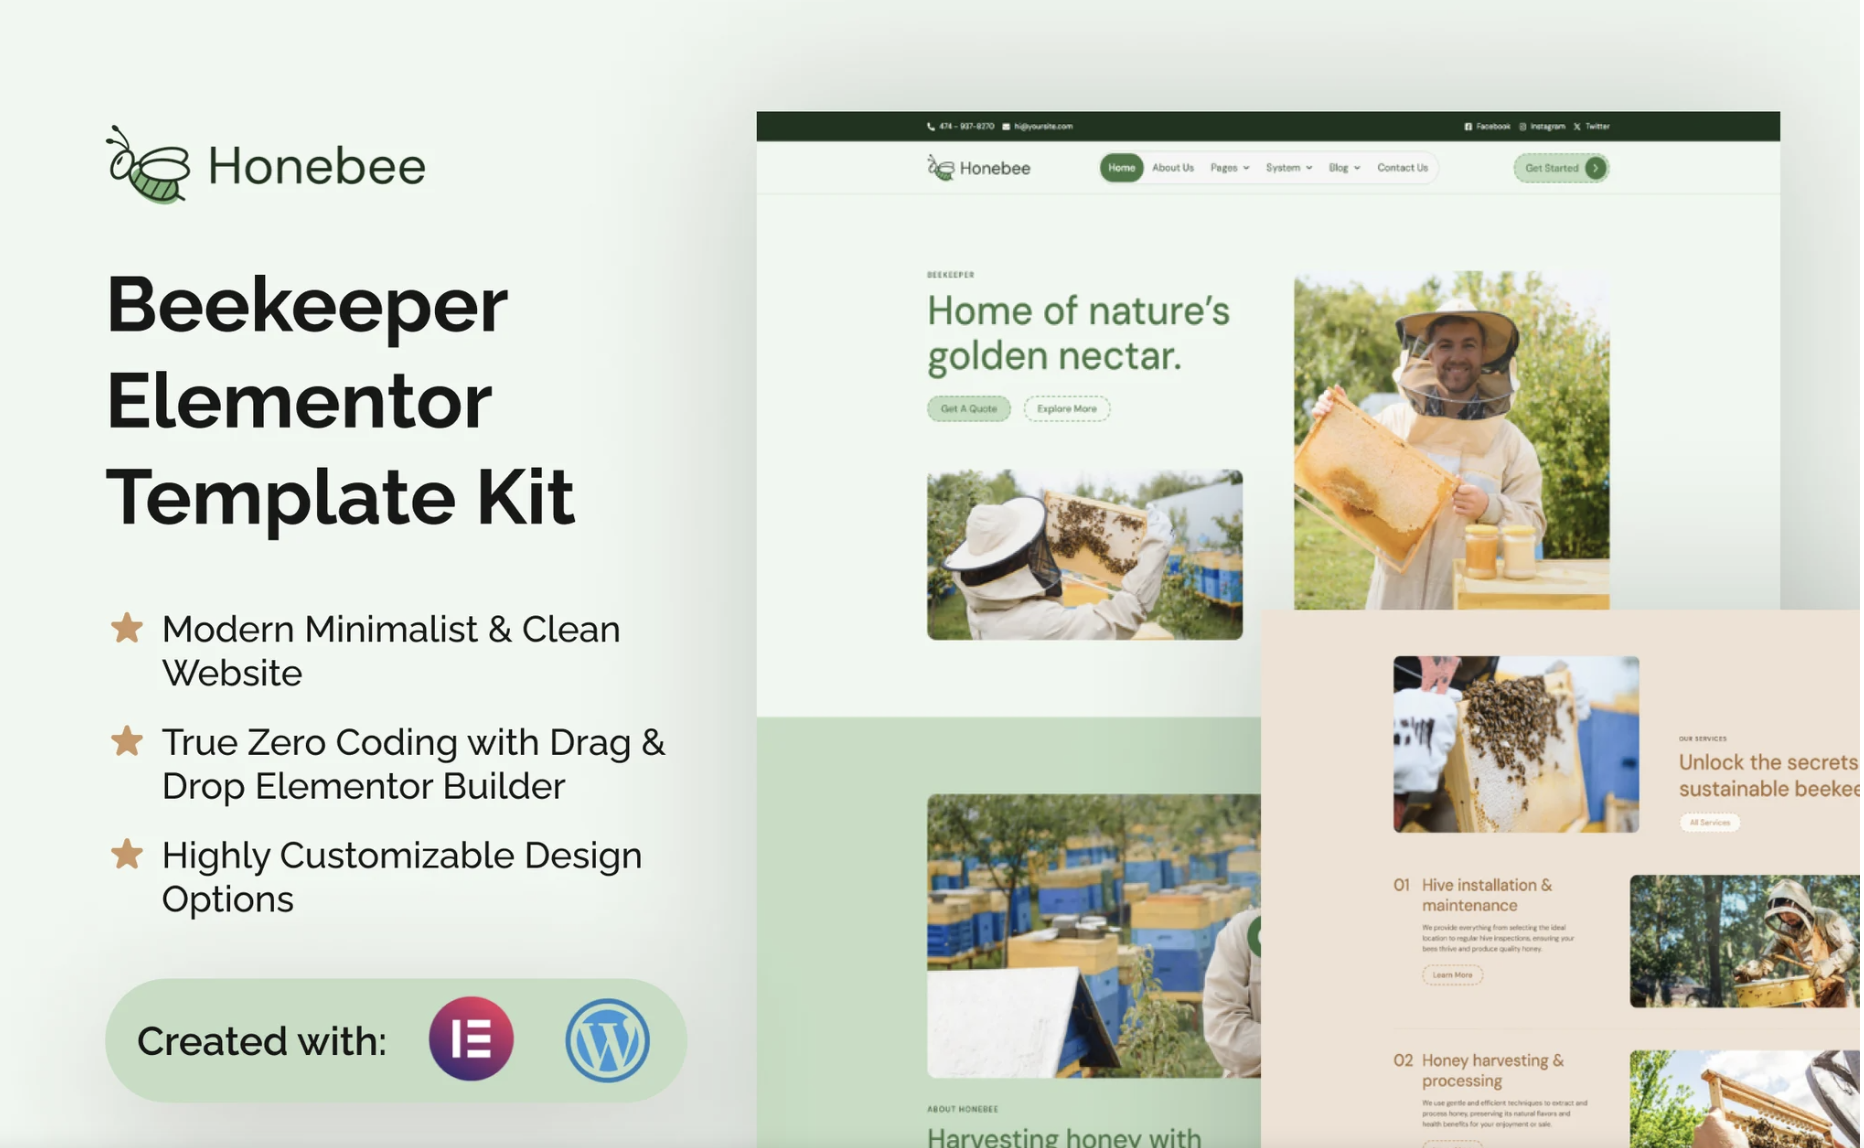Click the True Zero Coding feature text
The image size is (1864, 1148).
pyautogui.click(x=413, y=764)
